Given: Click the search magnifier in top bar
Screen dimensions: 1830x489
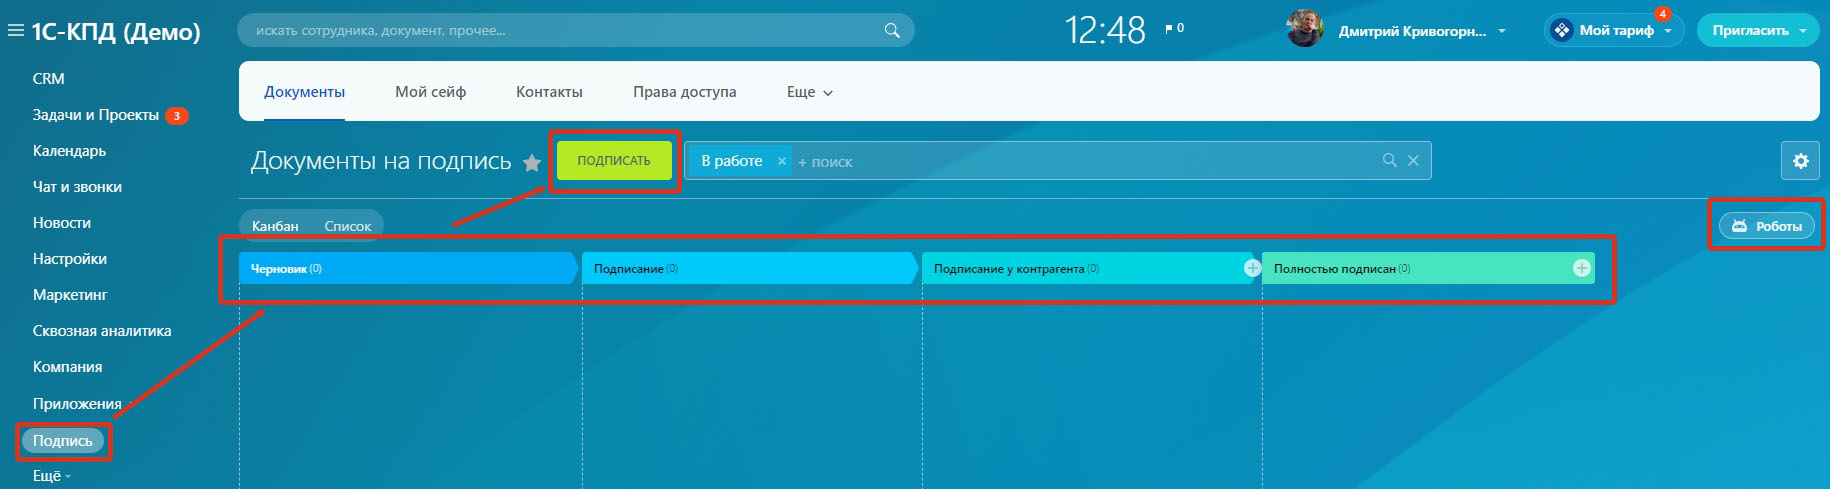Looking at the screenshot, I should tap(892, 30).
